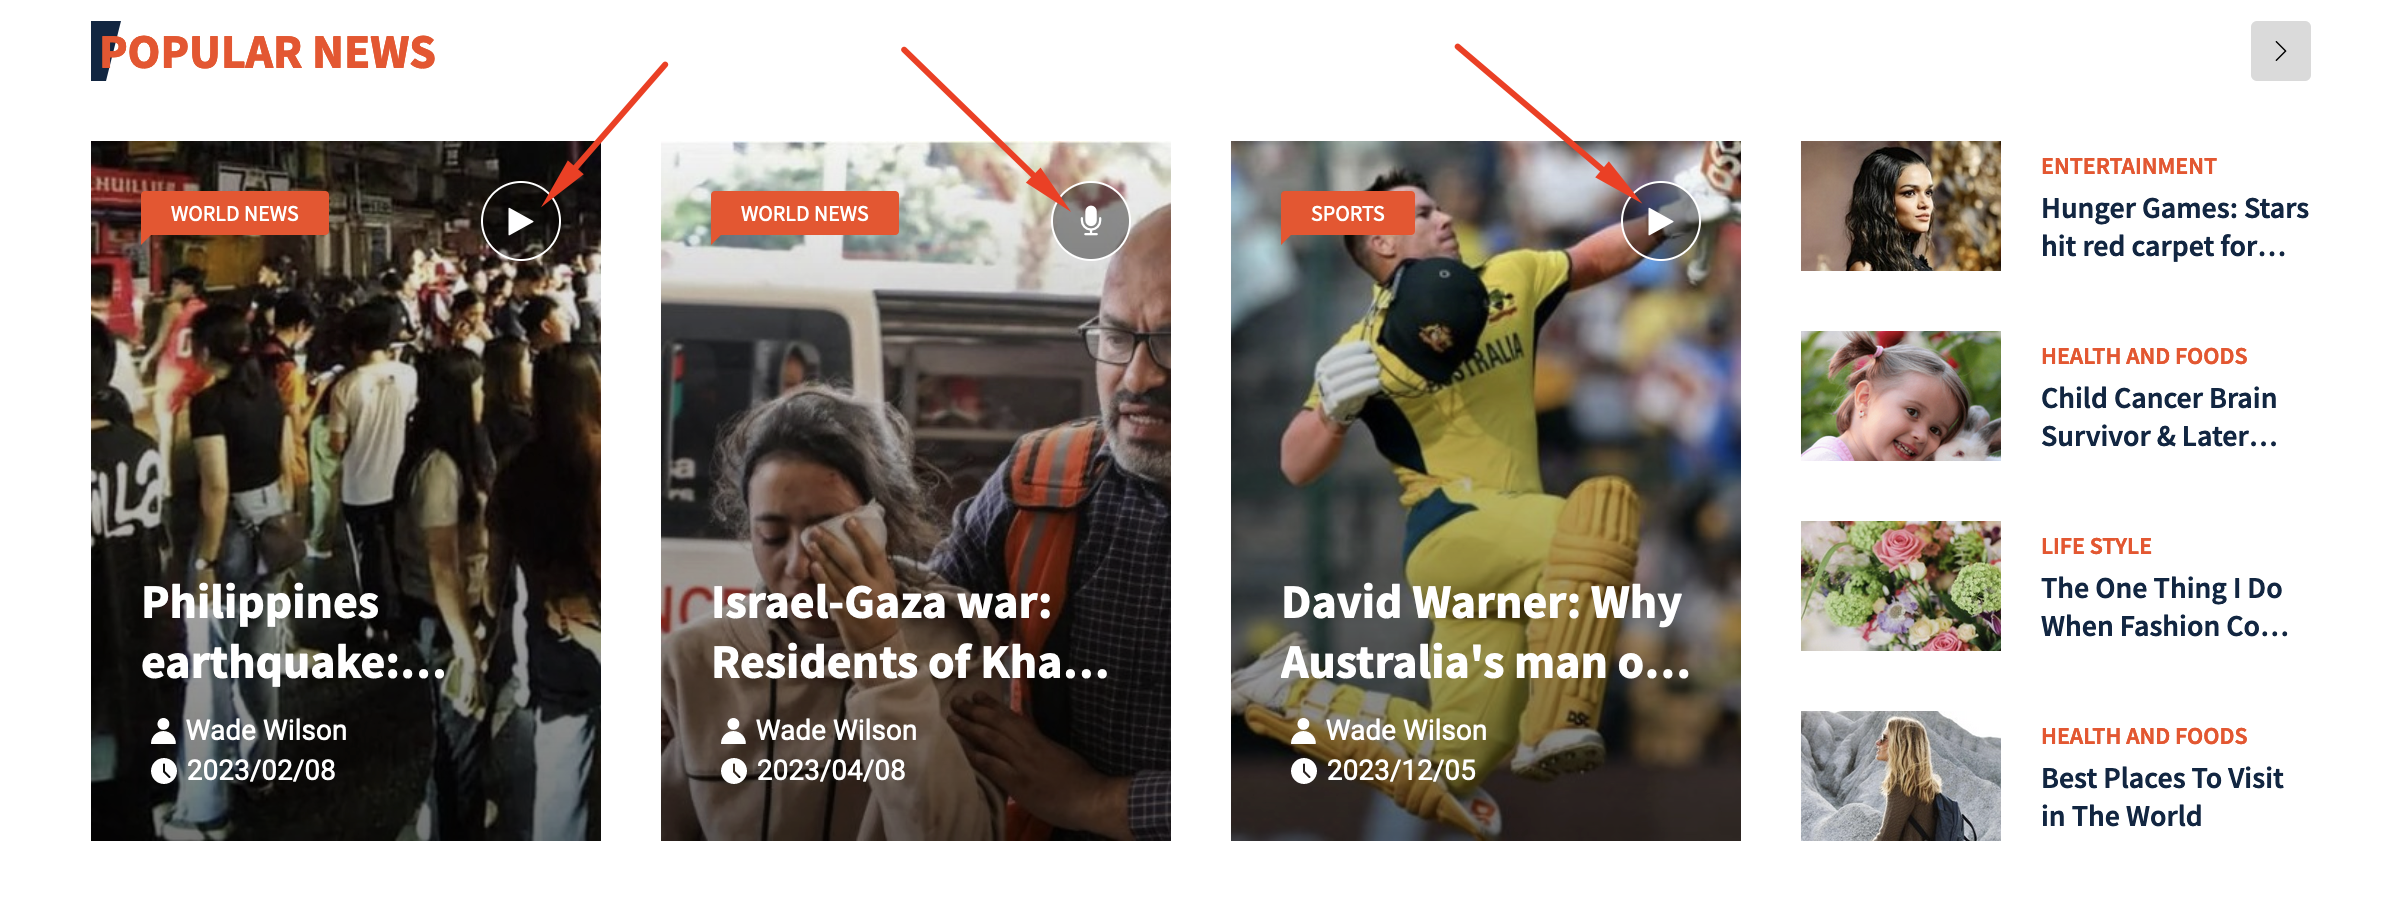This screenshot has width=2406, height=910.
Task: Open the flowers bouquet thumbnail
Action: point(1901,586)
